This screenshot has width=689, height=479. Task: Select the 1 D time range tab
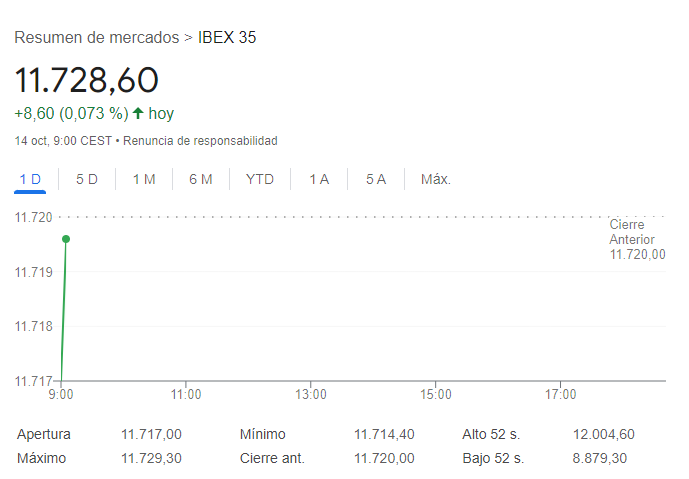coord(30,179)
